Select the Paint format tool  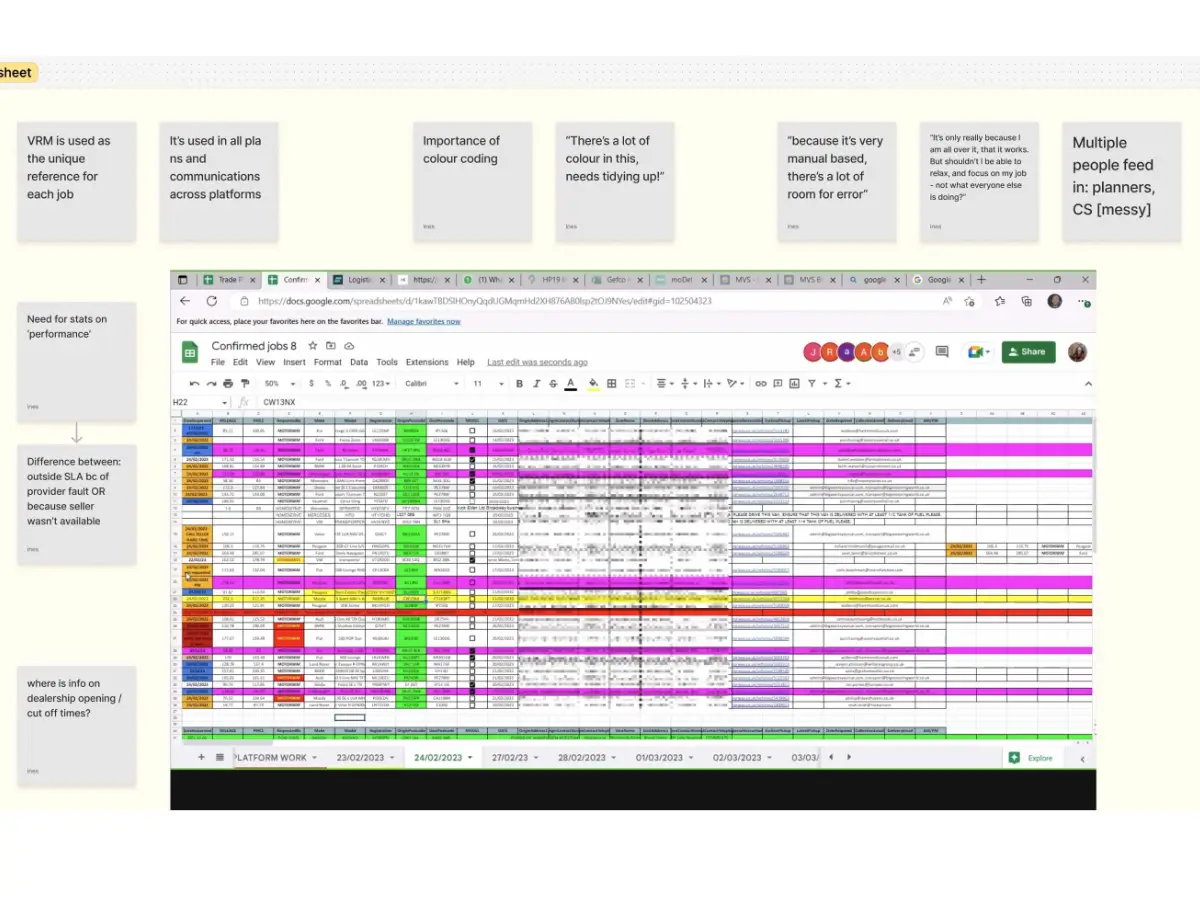pos(245,383)
